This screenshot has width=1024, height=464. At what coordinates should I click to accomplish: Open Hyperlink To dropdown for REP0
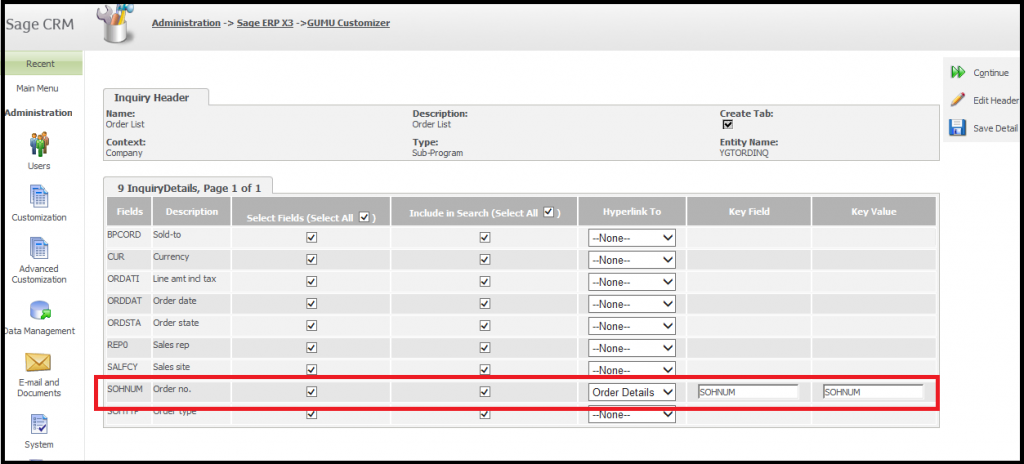tap(632, 348)
